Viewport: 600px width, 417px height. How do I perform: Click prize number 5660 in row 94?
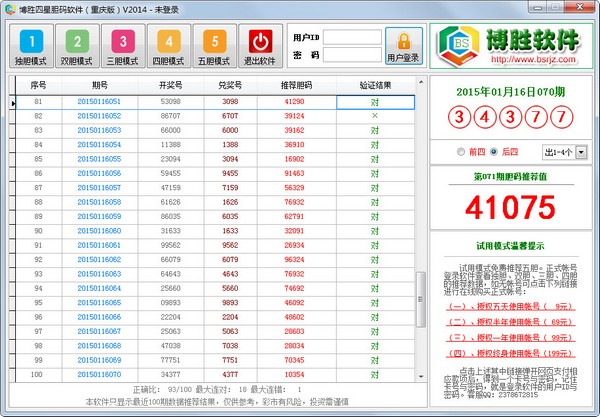[x=230, y=288]
